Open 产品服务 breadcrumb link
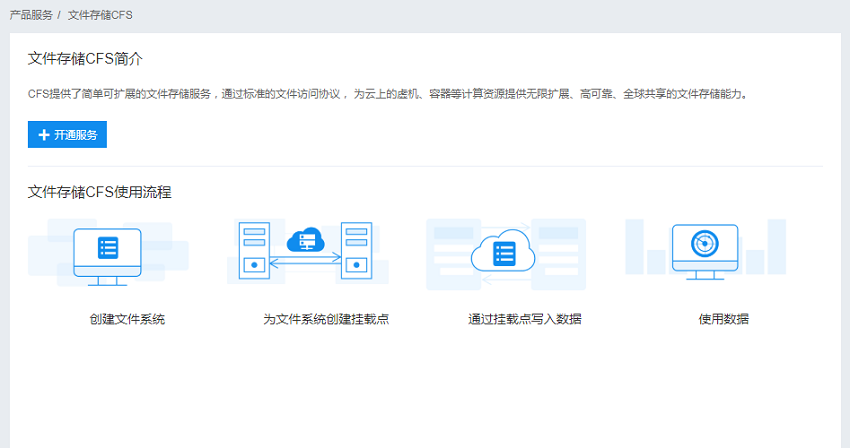The height and width of the screenshot is (448, 850). pyautogui.click(x=31, y=15)
